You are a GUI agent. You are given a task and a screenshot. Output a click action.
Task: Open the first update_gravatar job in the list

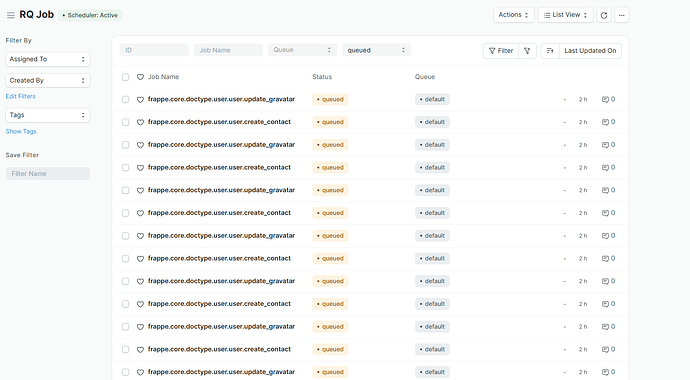221,99
